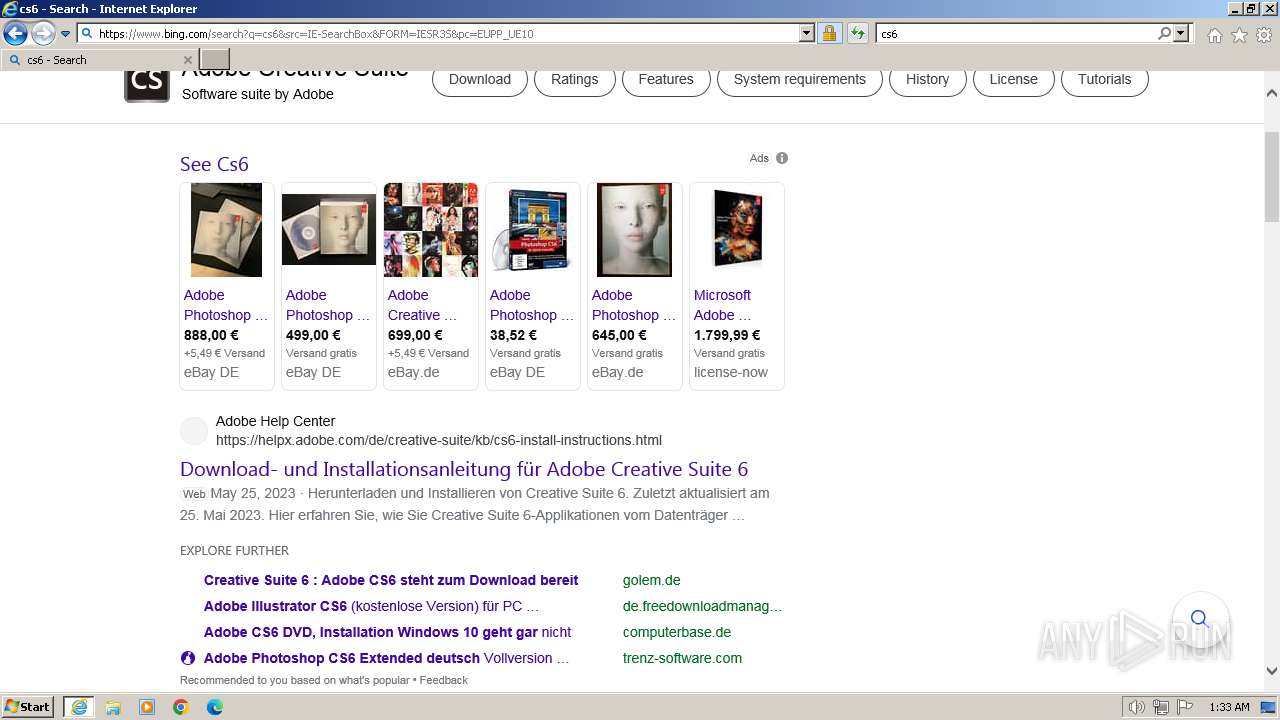
Task: Select the System requirements pill
Action: 800,79
